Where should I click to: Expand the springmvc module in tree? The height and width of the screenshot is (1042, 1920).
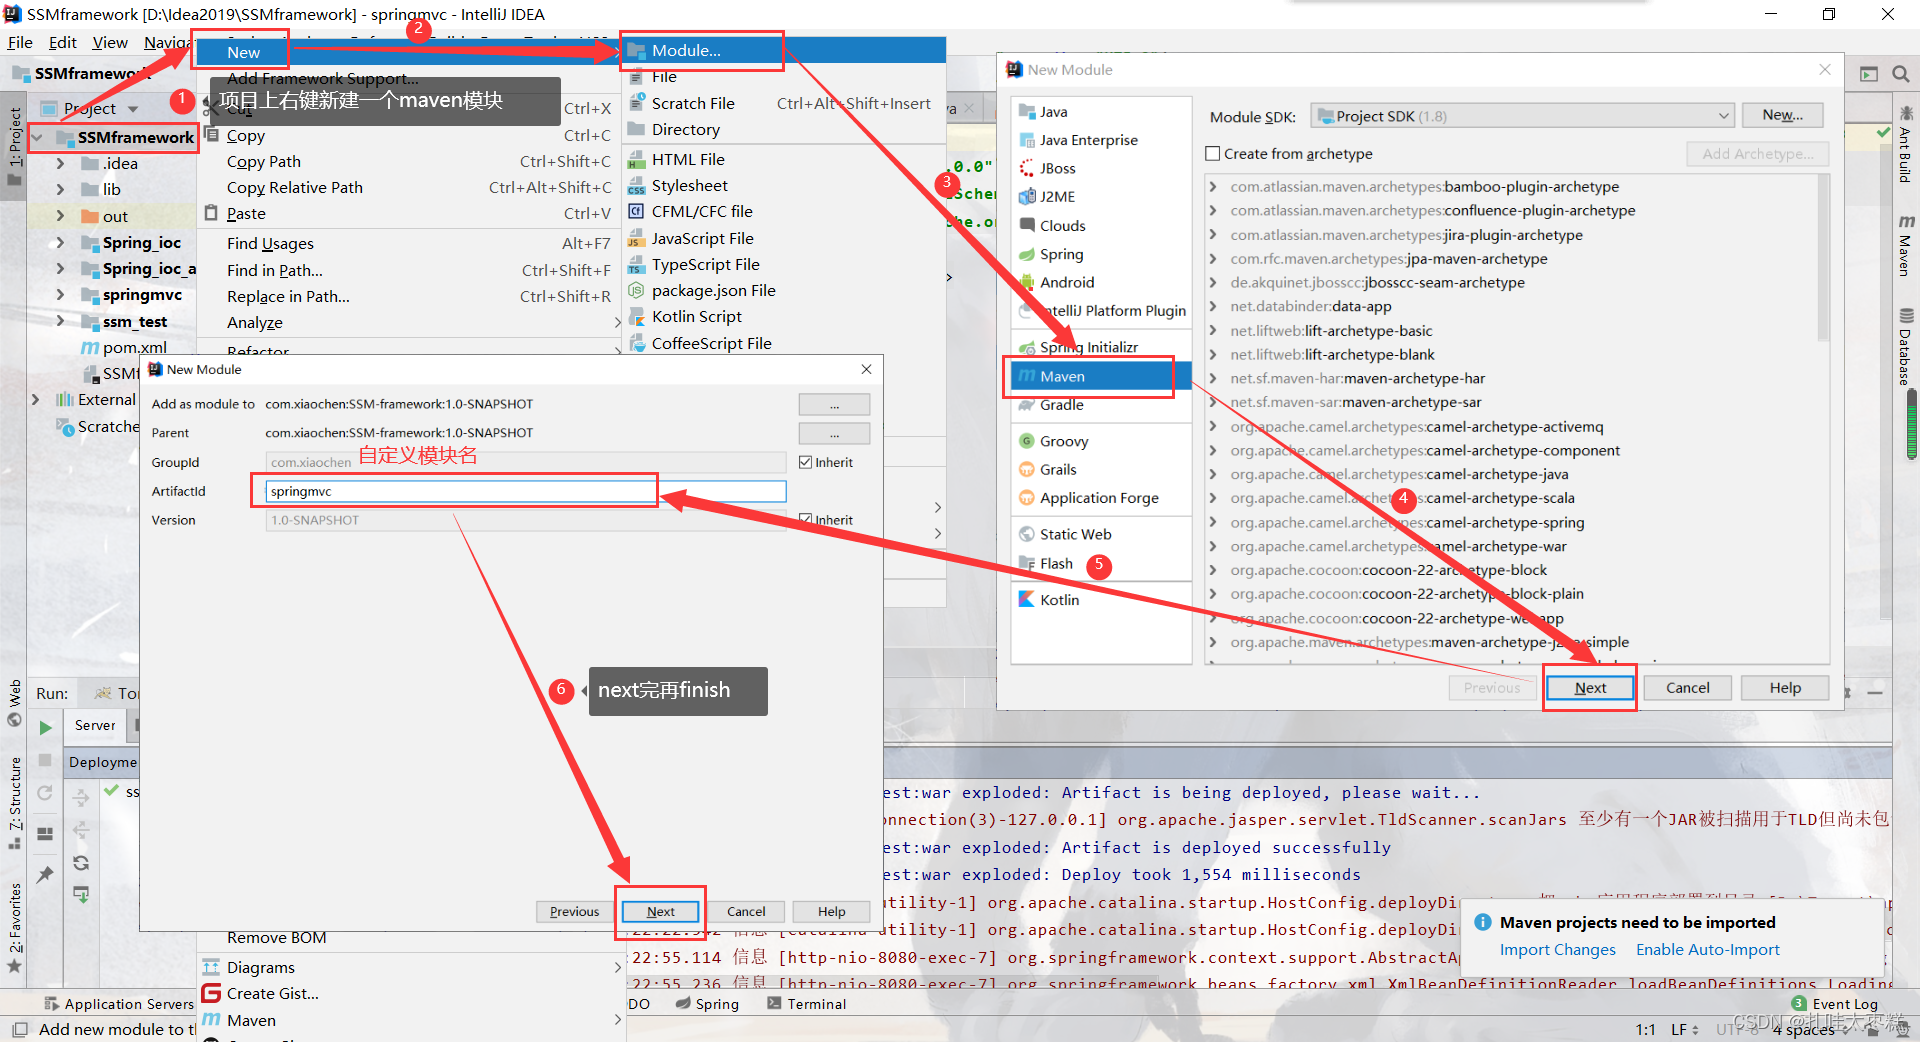pyautogui.click(x=60, y=295)
